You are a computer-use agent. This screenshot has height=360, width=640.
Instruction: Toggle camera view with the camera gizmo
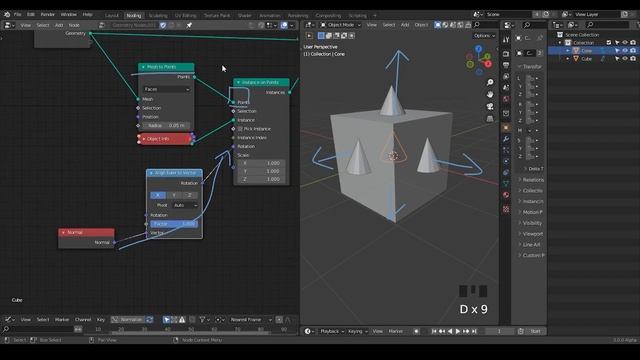(490, 107)
